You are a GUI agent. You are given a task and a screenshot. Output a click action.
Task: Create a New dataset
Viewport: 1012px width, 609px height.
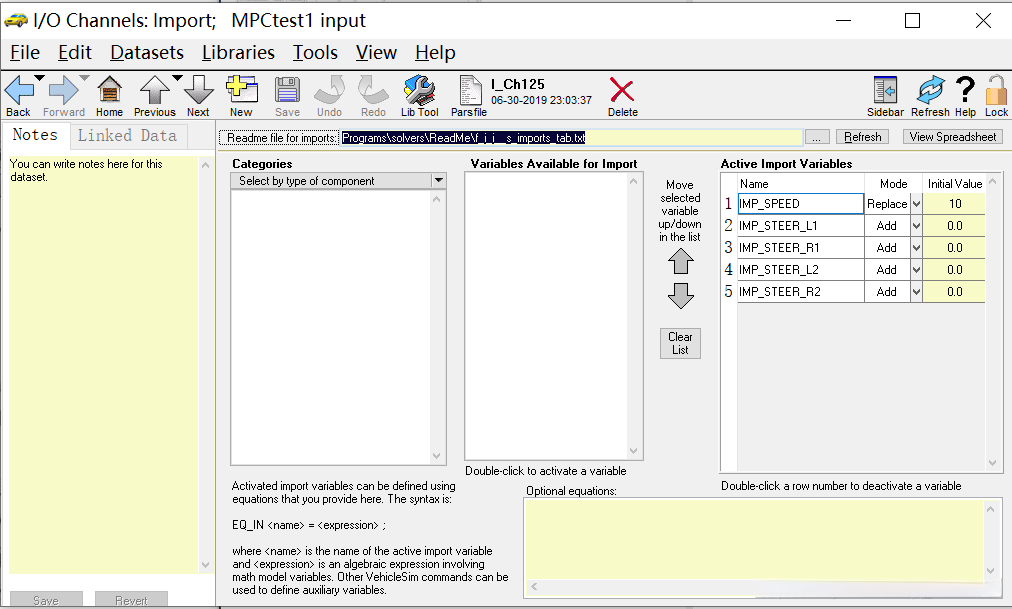tap(241, 92)
